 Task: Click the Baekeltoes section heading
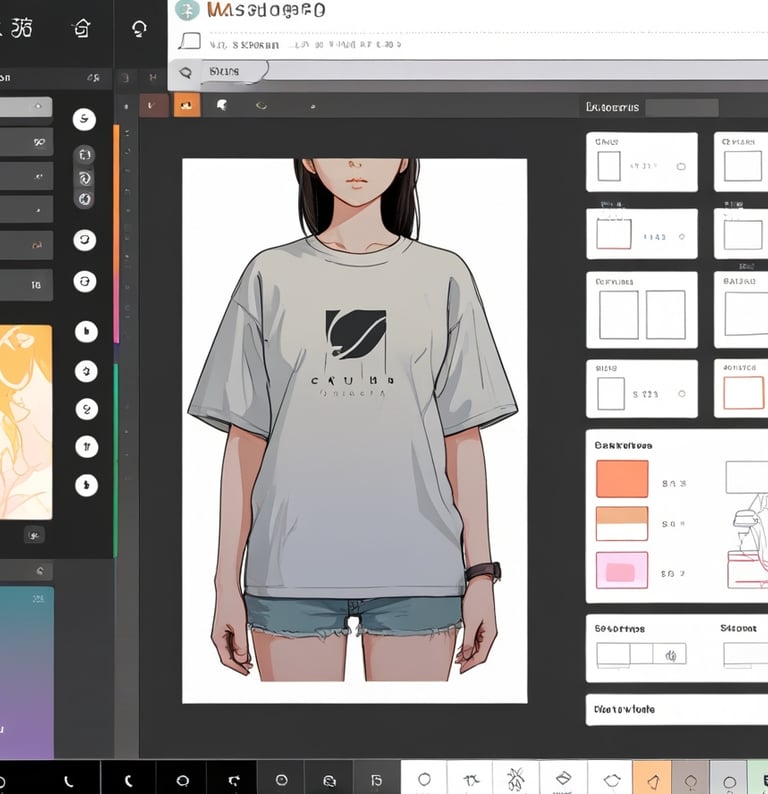click(623, 446)
